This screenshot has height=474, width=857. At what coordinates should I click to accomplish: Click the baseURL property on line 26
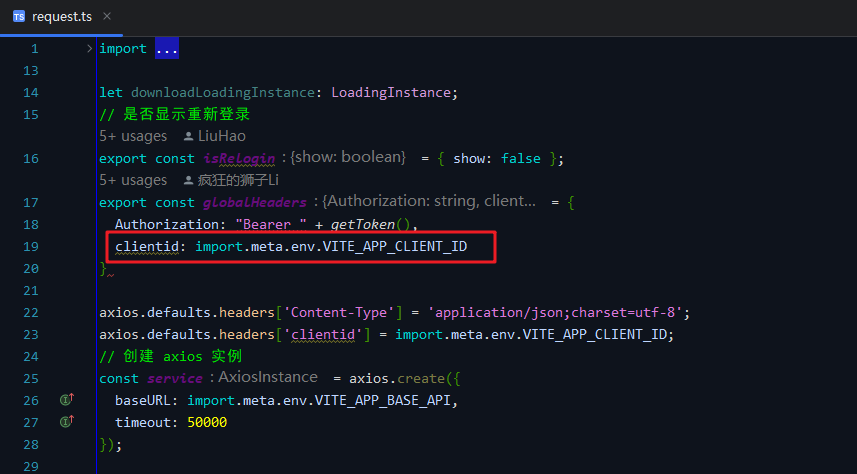143,400
